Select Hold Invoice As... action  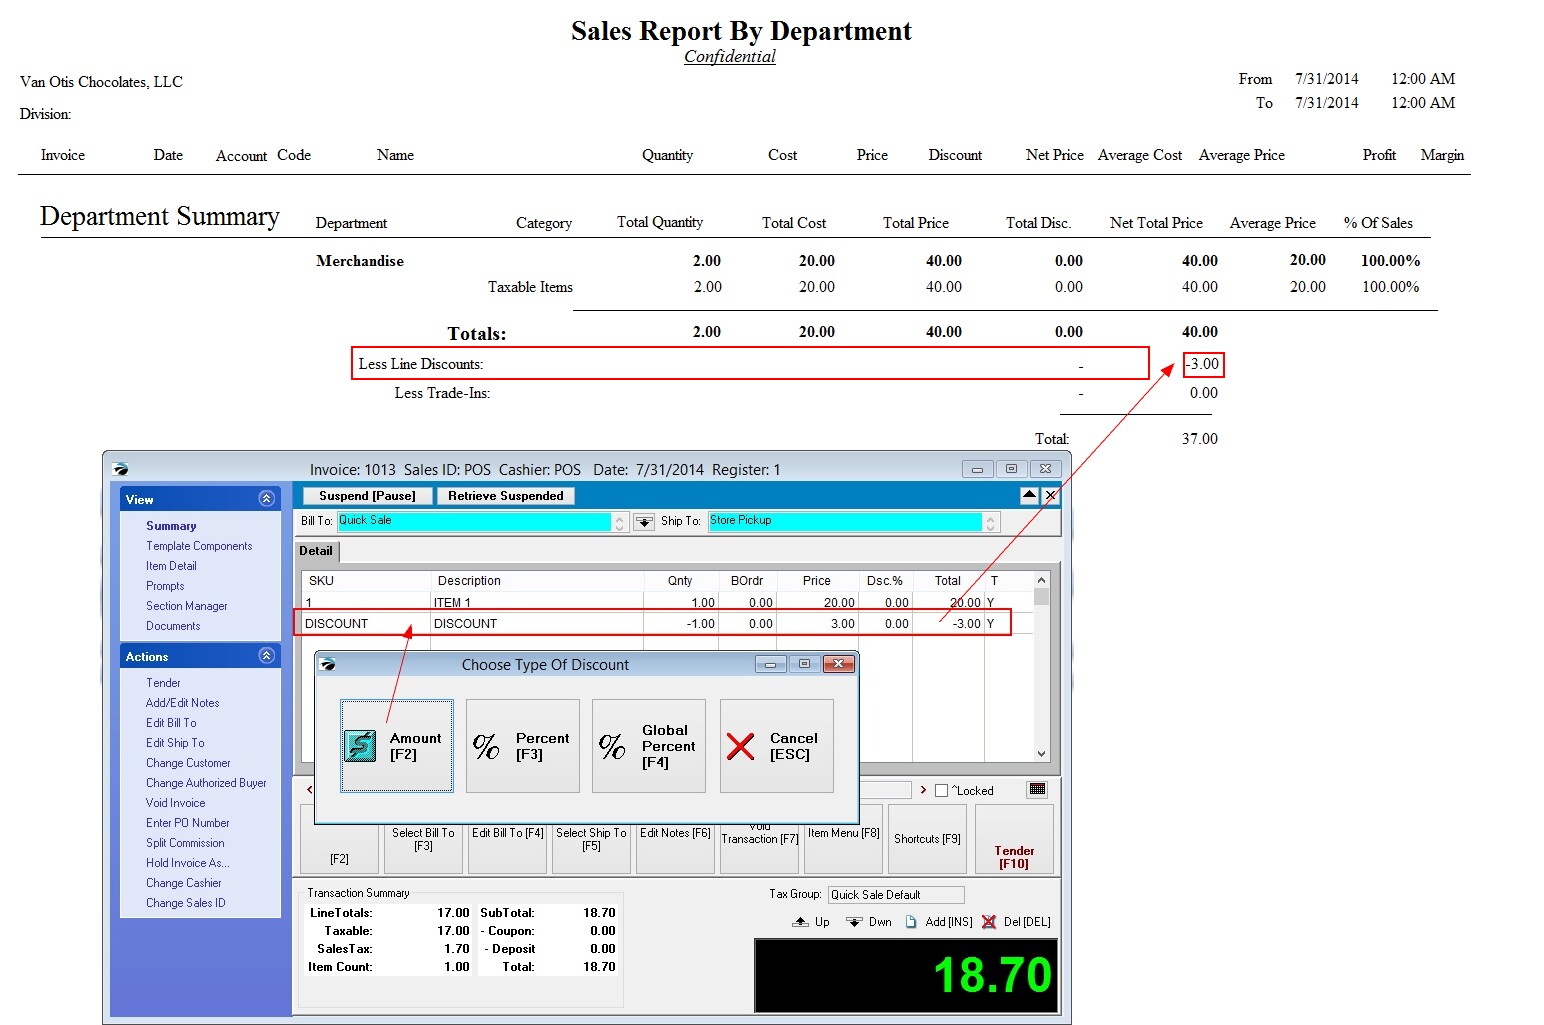tap(187, 863)
